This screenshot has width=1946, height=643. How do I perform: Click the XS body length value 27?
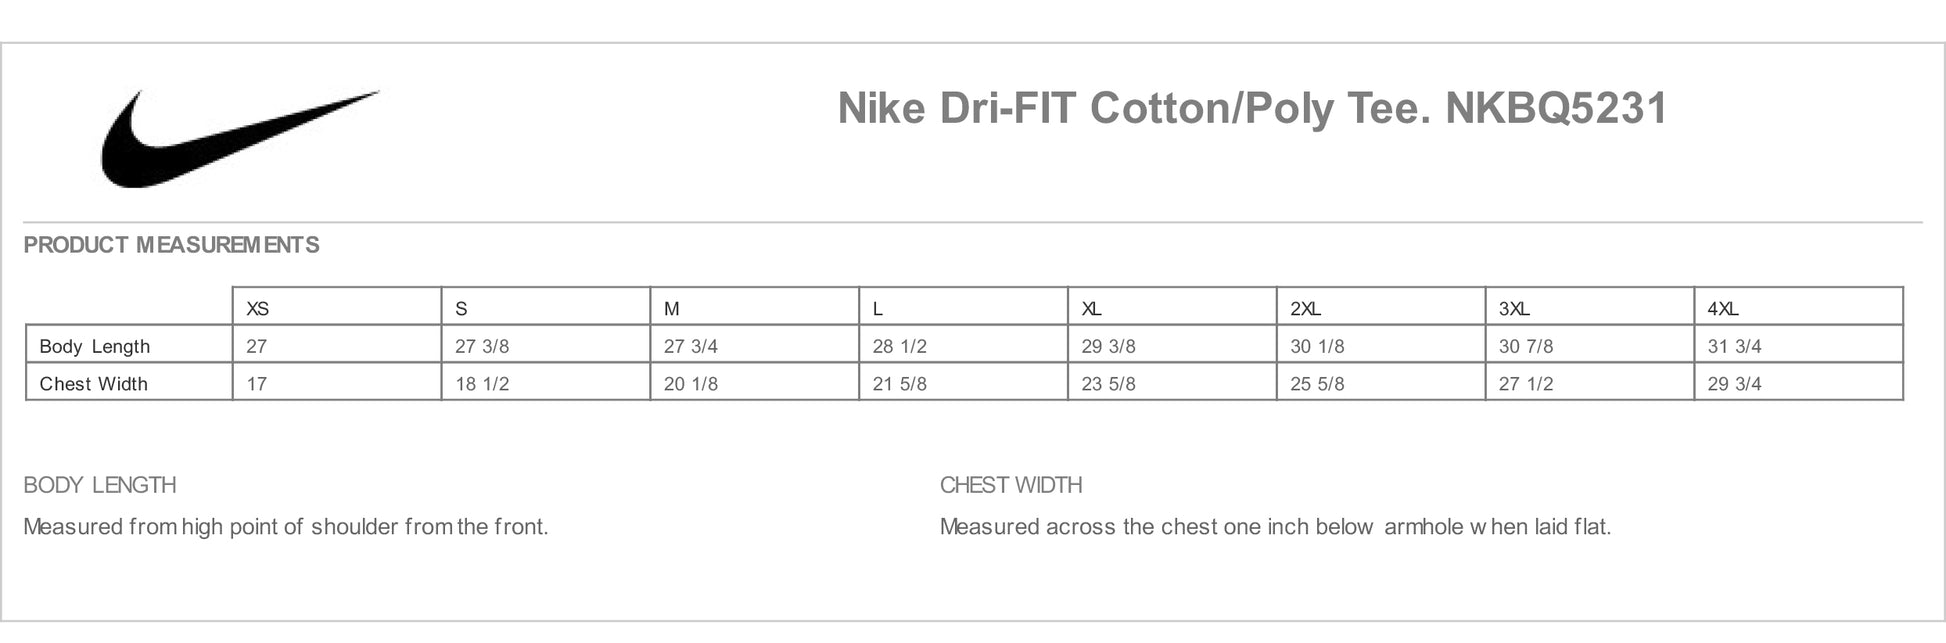coord(257,347)
